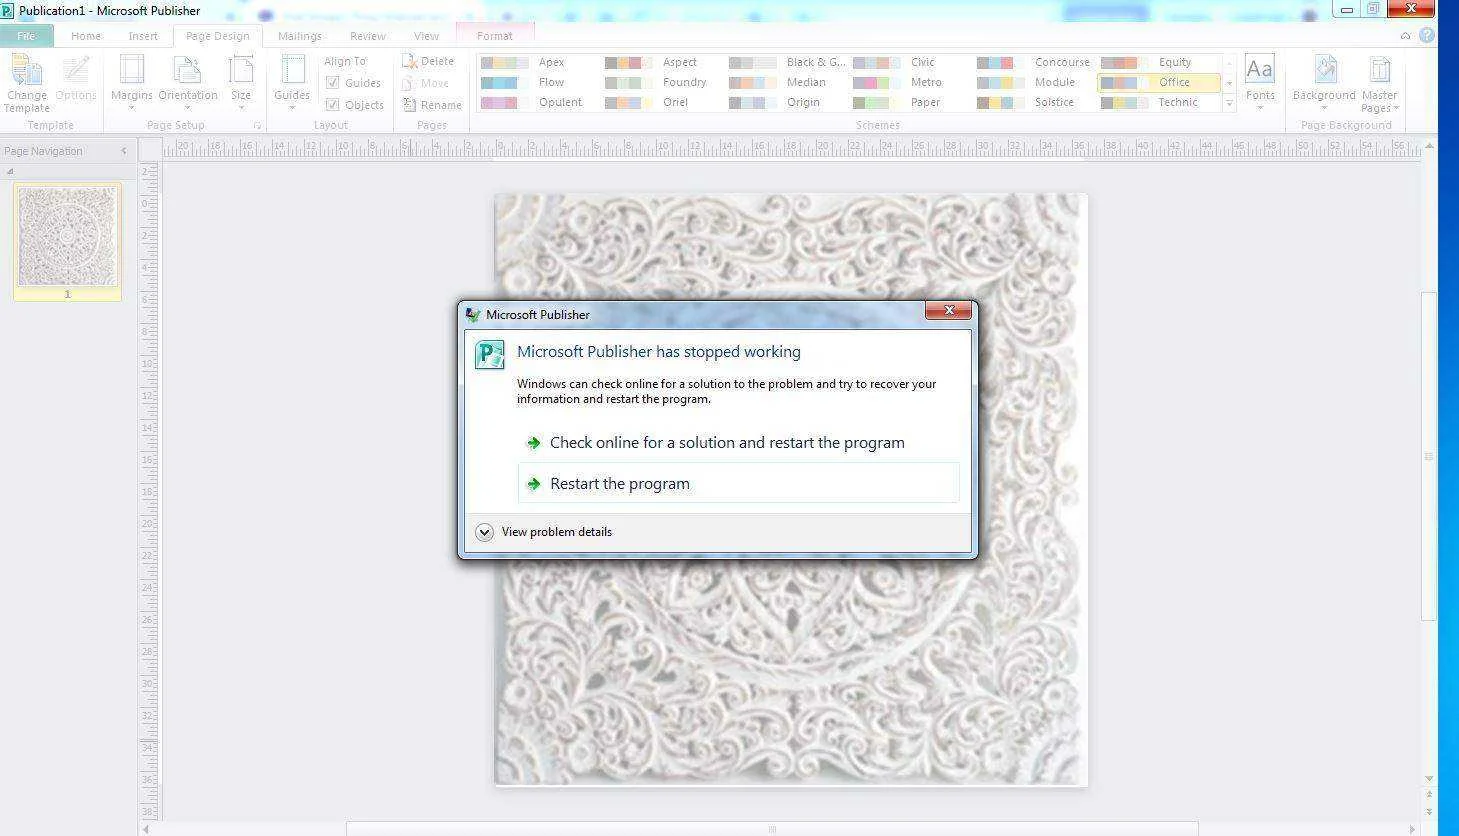This screenshot has height=836, width=1459.
Task: Apply the Module color scheme
Action: pos(1033,82)
